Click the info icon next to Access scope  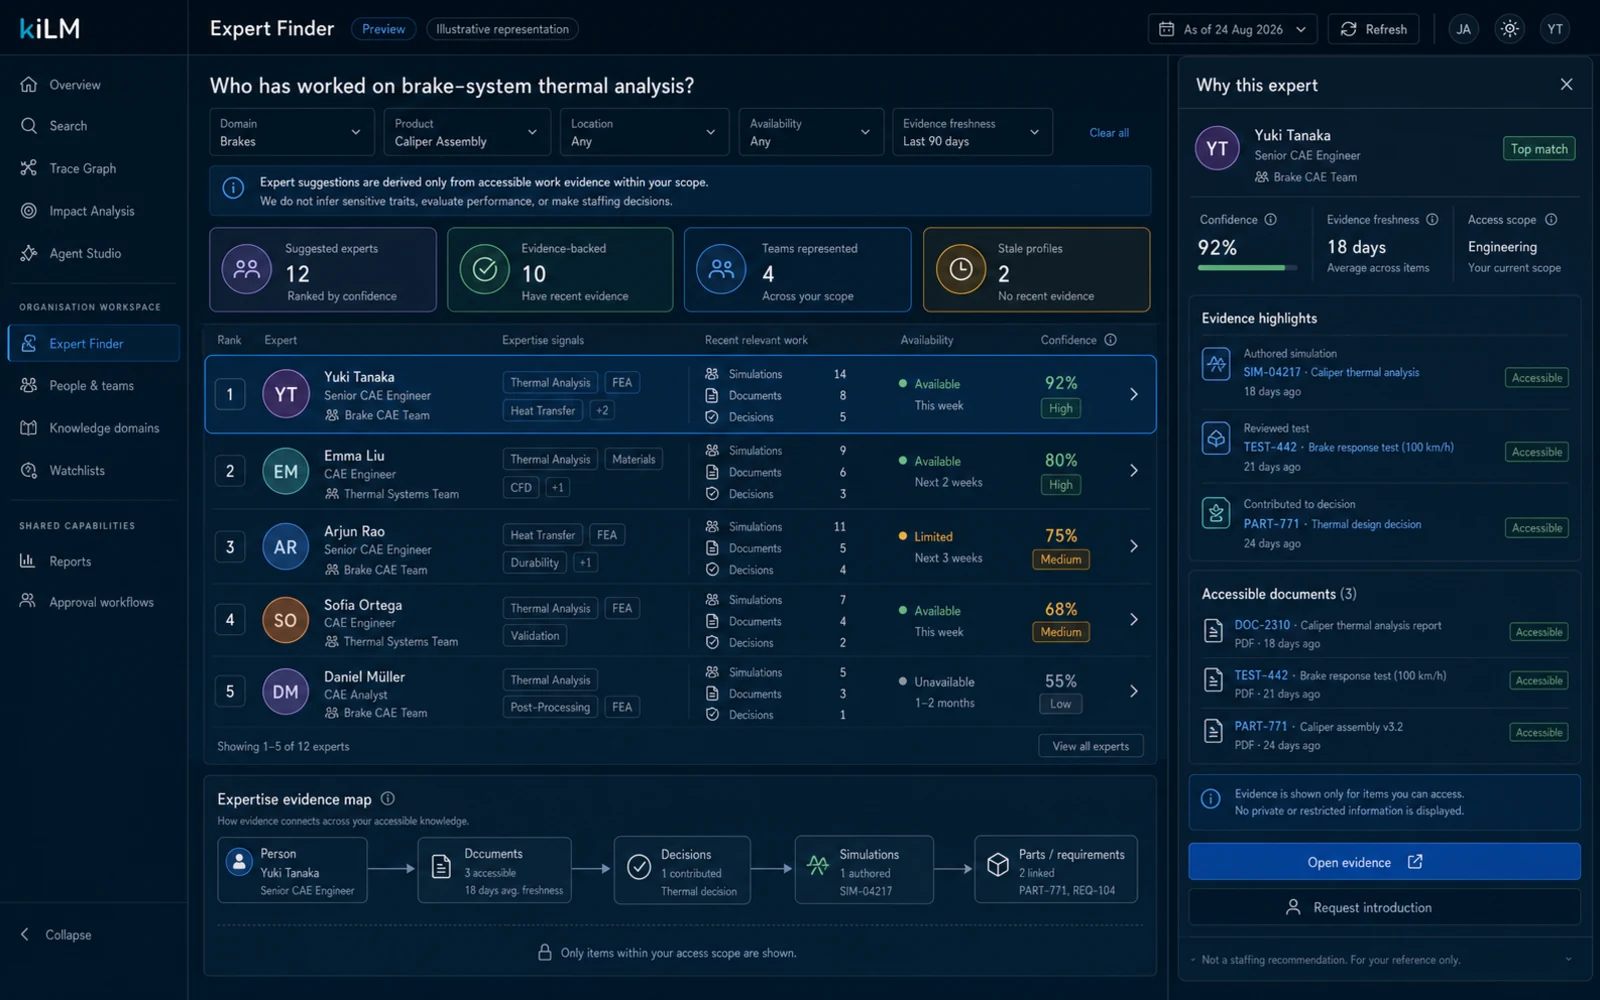pyautogui.click(x=1551, y=220)
